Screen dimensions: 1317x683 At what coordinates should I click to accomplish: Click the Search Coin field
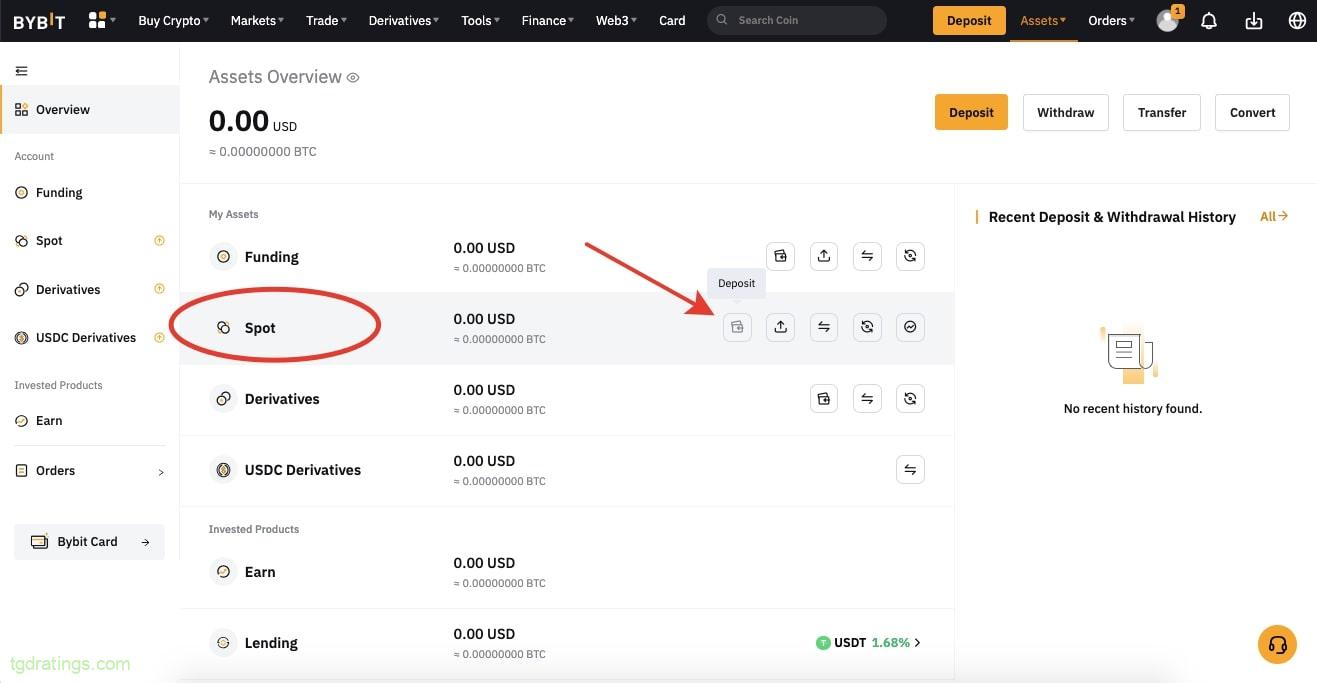[x=797, y=20]
